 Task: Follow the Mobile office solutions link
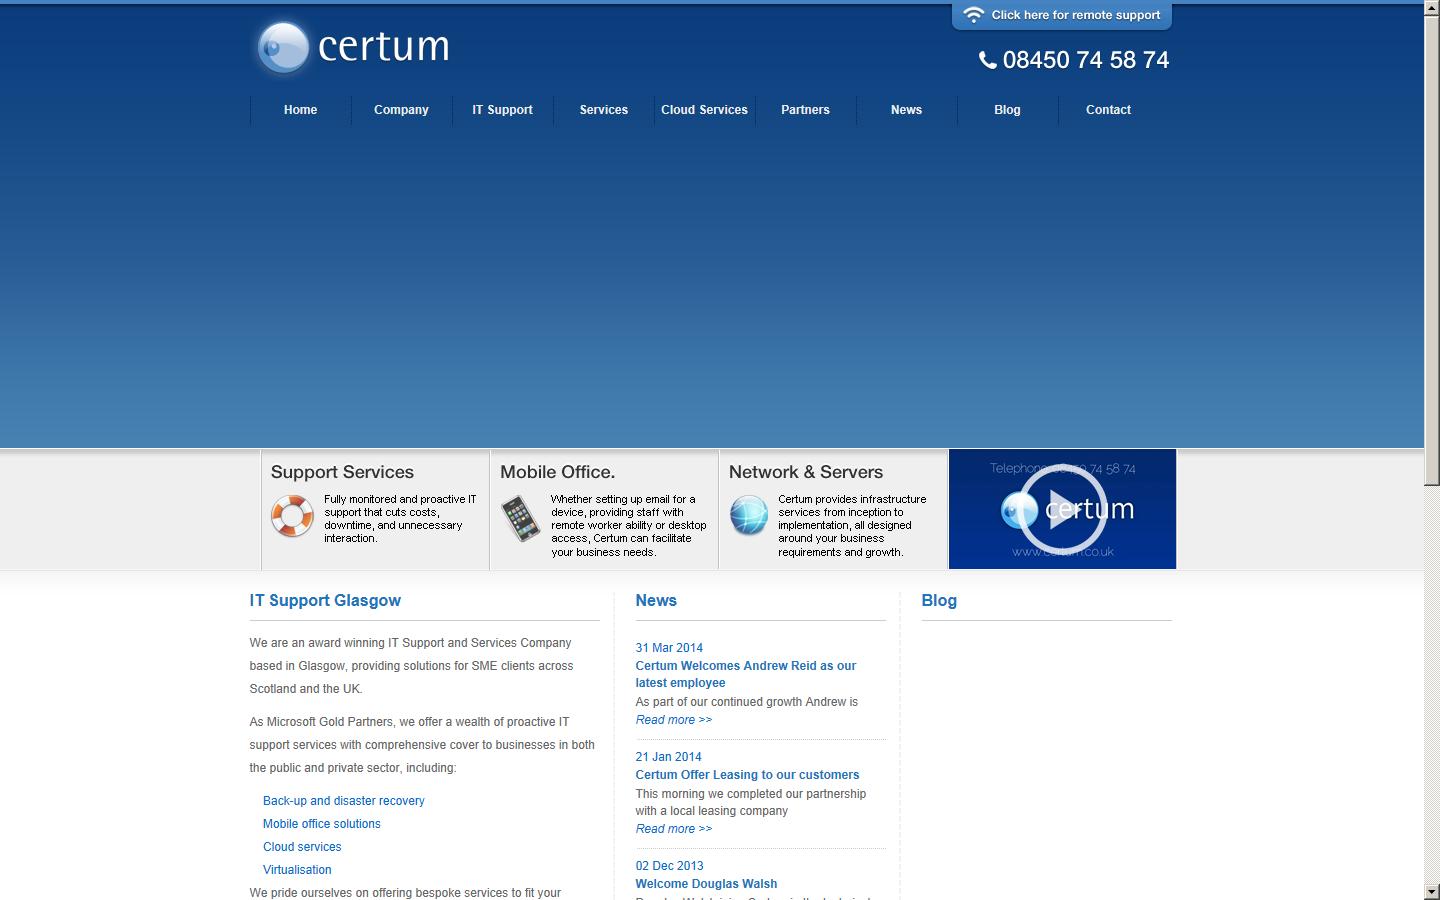321,824
